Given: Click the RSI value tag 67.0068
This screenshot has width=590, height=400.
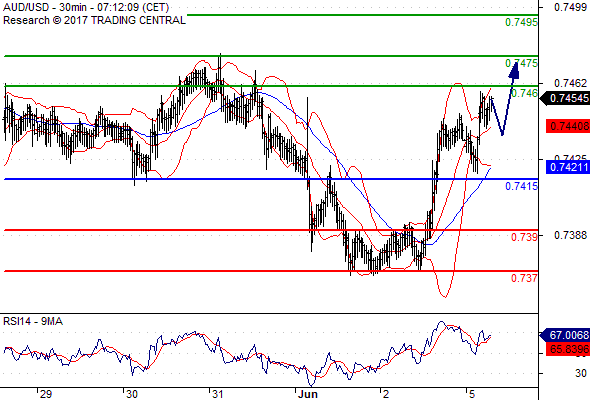Looking at the screenshot, I should point(565,335).
